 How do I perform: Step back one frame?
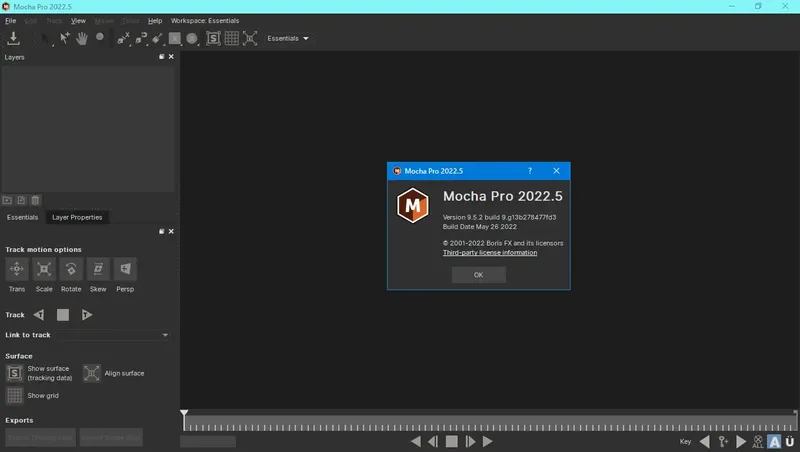pyautogui.click(x=433, y=441)
